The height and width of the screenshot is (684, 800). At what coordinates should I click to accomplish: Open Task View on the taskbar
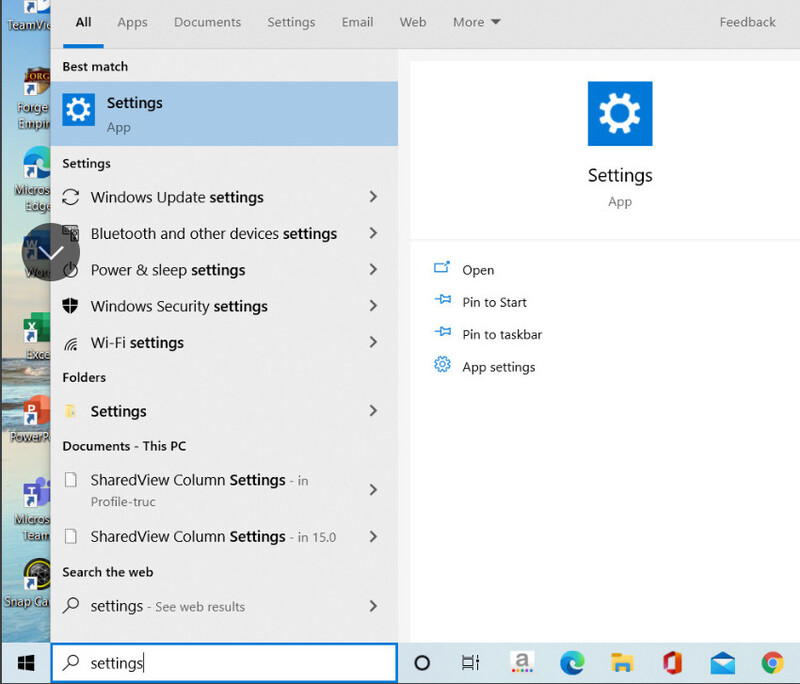coord(470,663)
